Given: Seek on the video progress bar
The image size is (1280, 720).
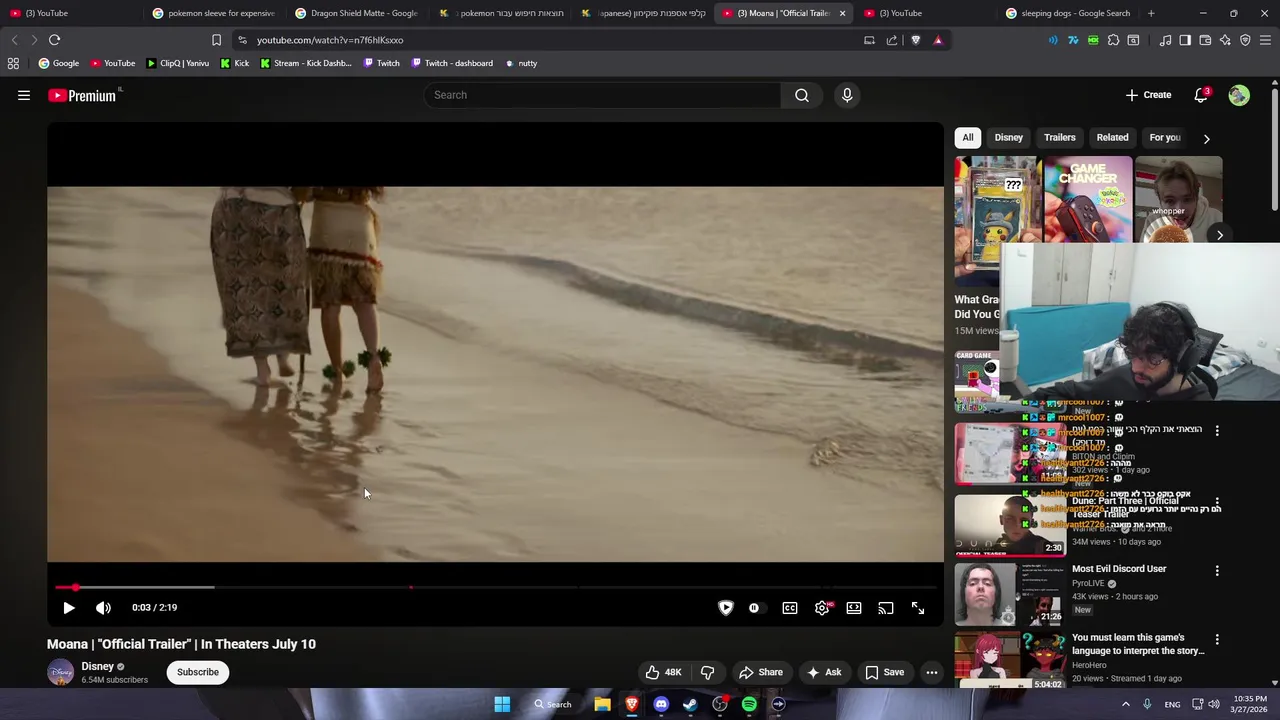Looking at the screenshot, I should point(495,587).
